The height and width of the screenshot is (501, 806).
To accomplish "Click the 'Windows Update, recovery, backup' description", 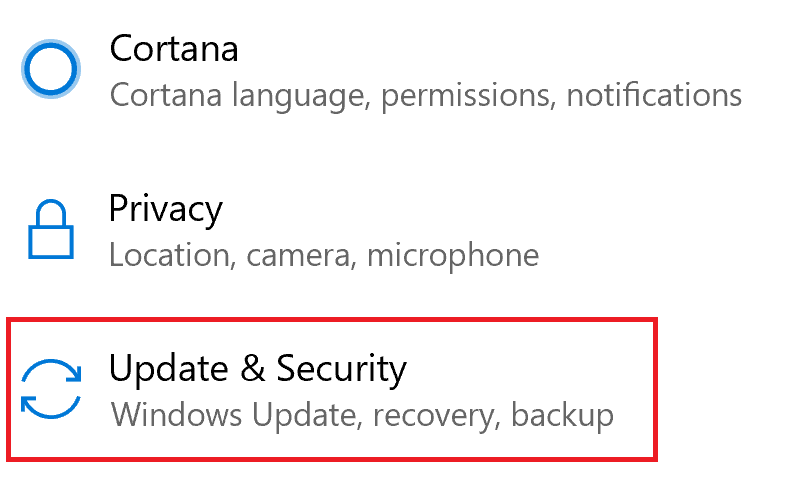I will [362, 415].
